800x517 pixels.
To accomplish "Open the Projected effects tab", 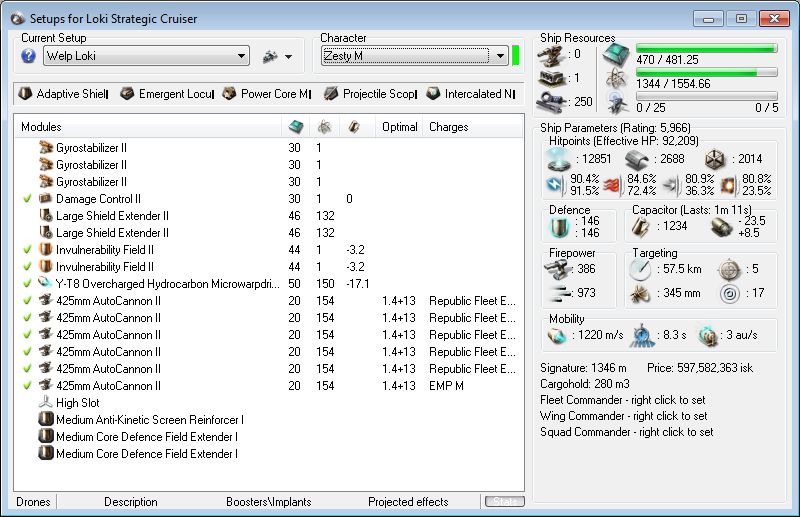I will pos(408,502).
